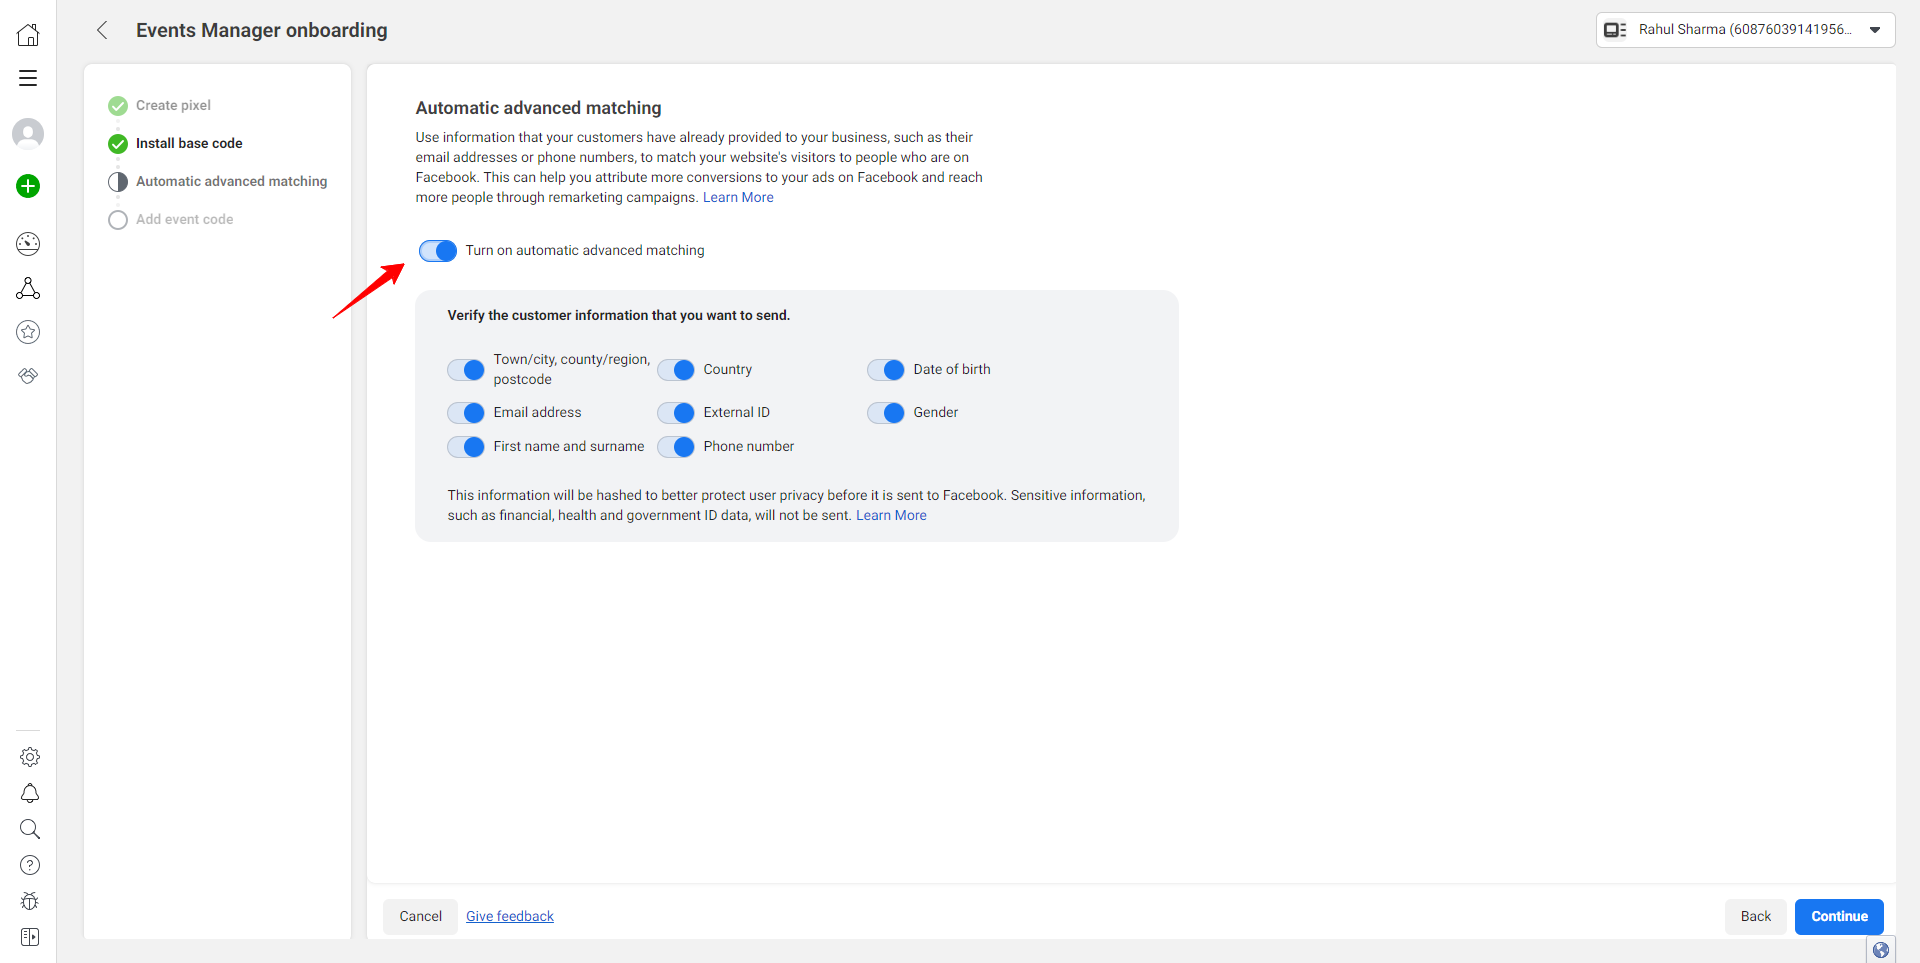Open the Rahul Sharma account dropdown
Screen dimensions: 1920x963
point(1745,30)
